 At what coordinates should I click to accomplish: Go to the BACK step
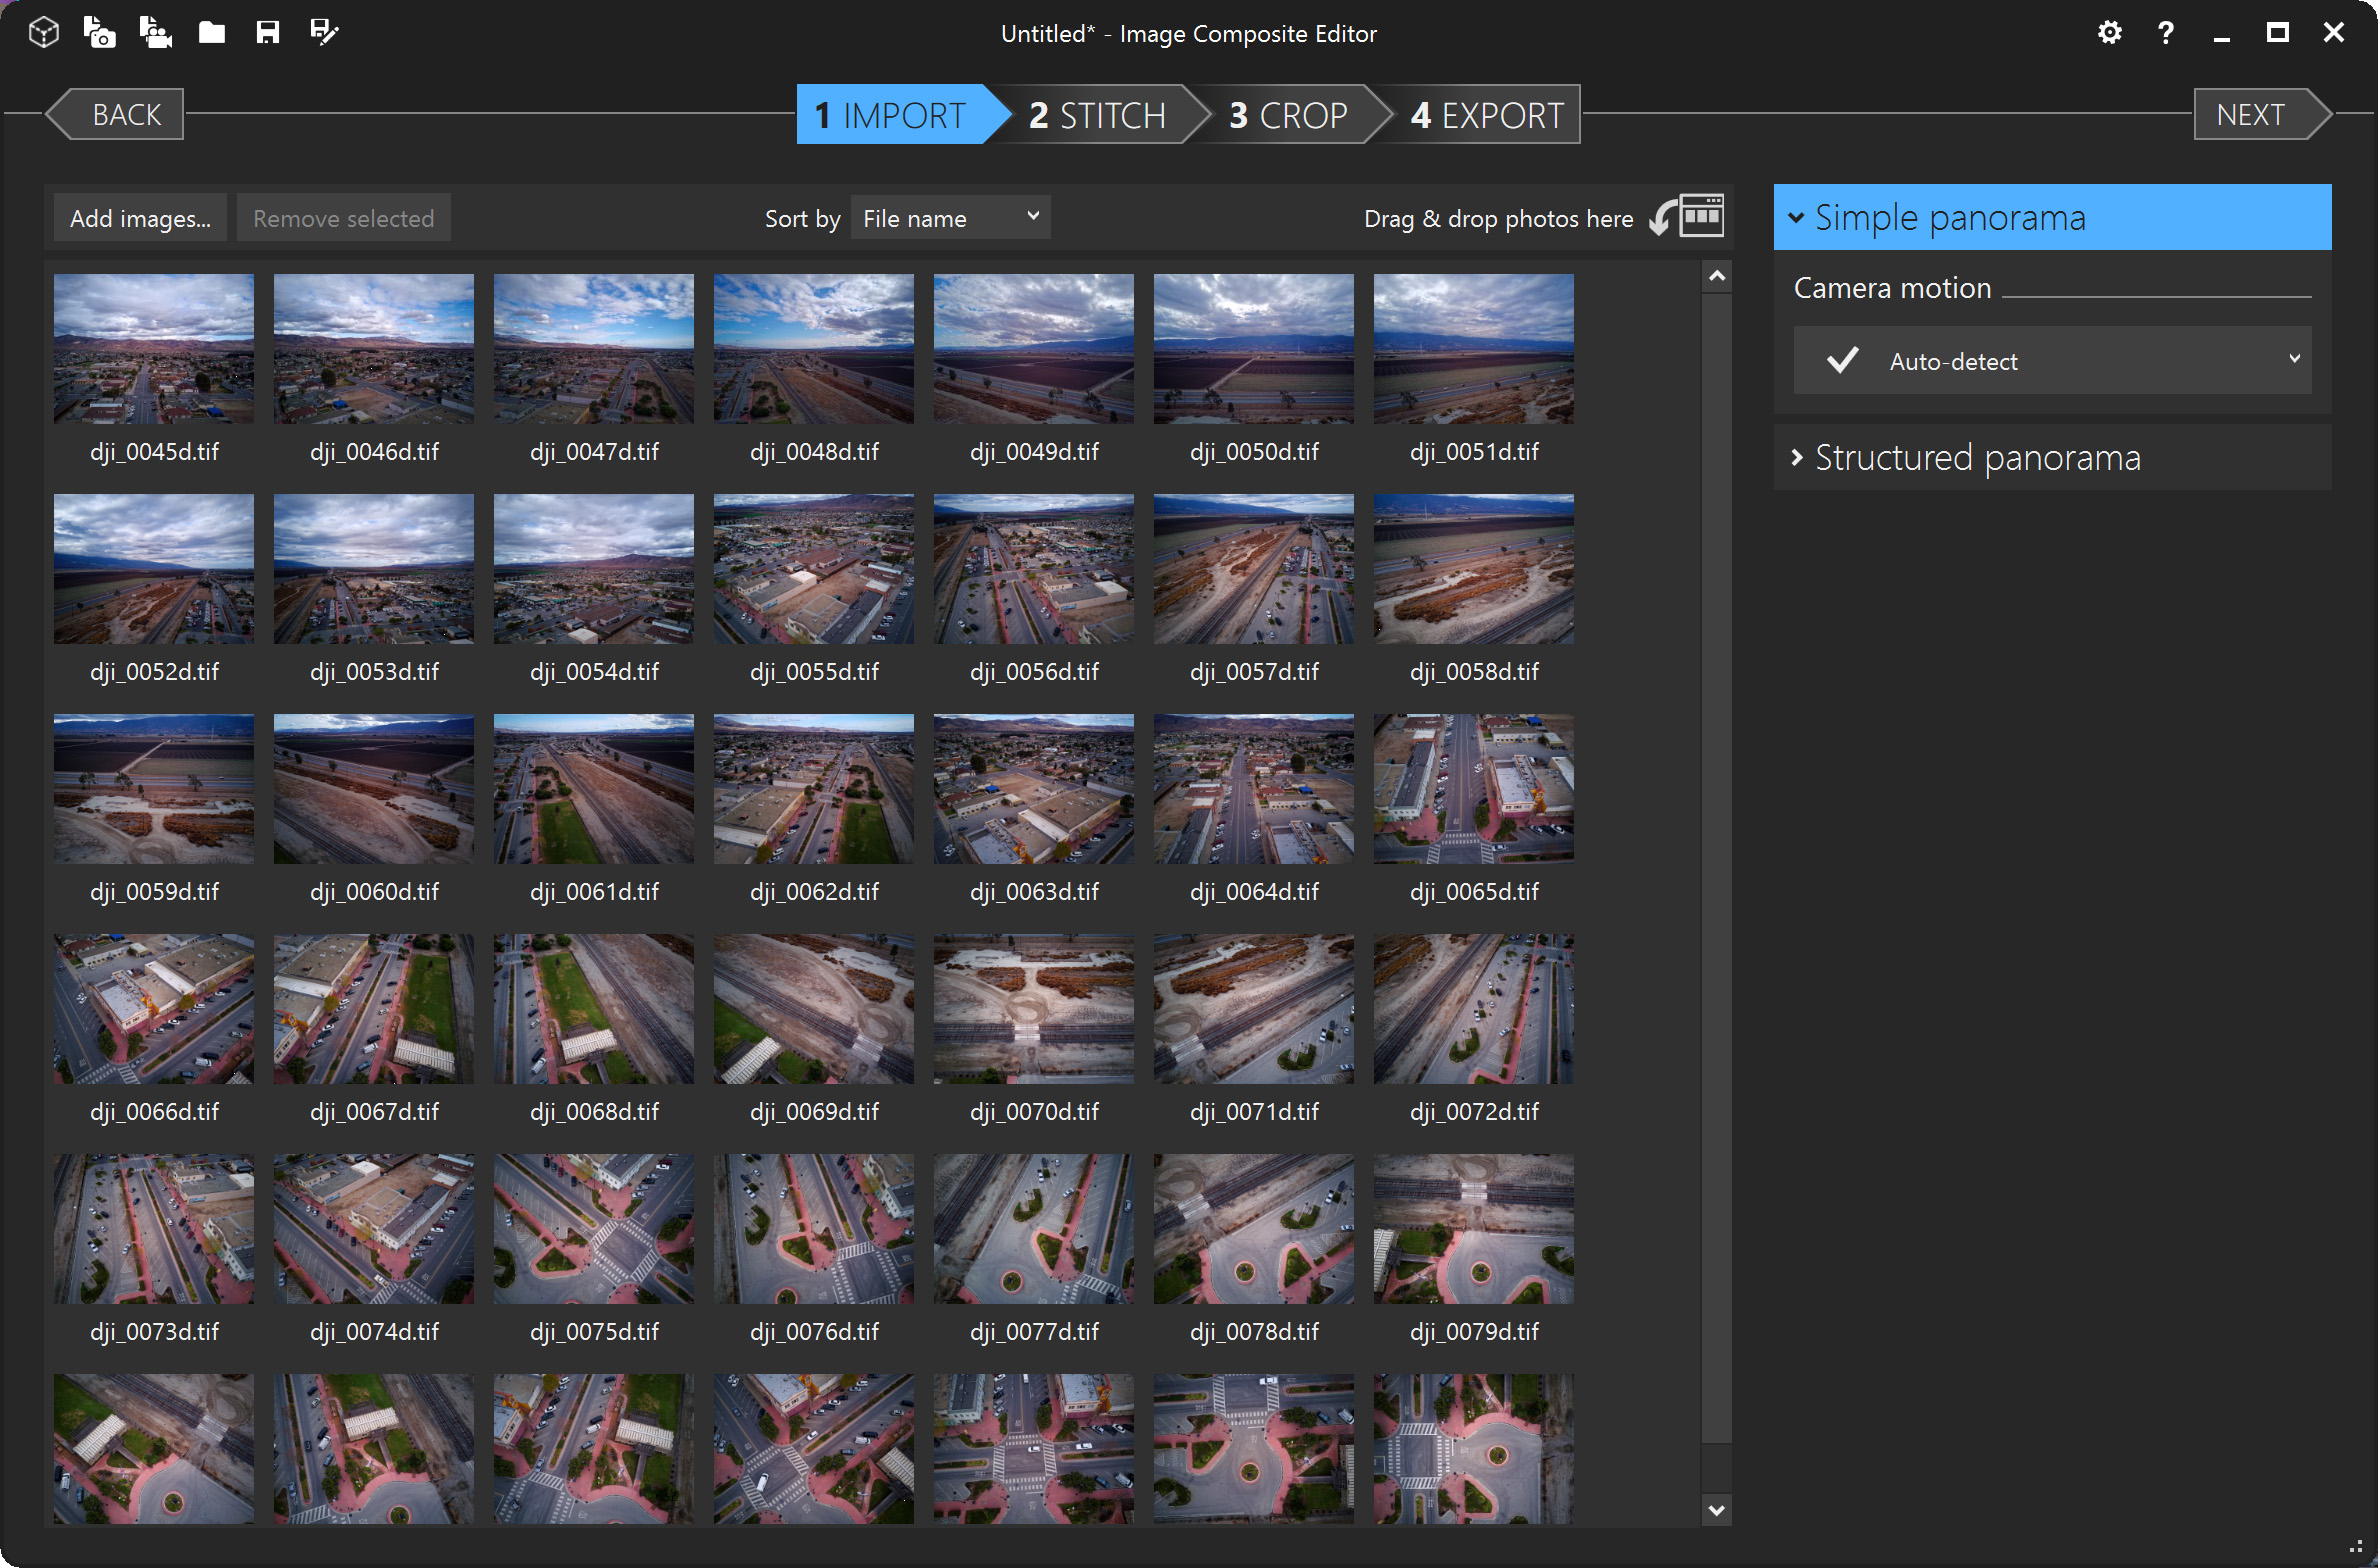click(x=115, y=114)
